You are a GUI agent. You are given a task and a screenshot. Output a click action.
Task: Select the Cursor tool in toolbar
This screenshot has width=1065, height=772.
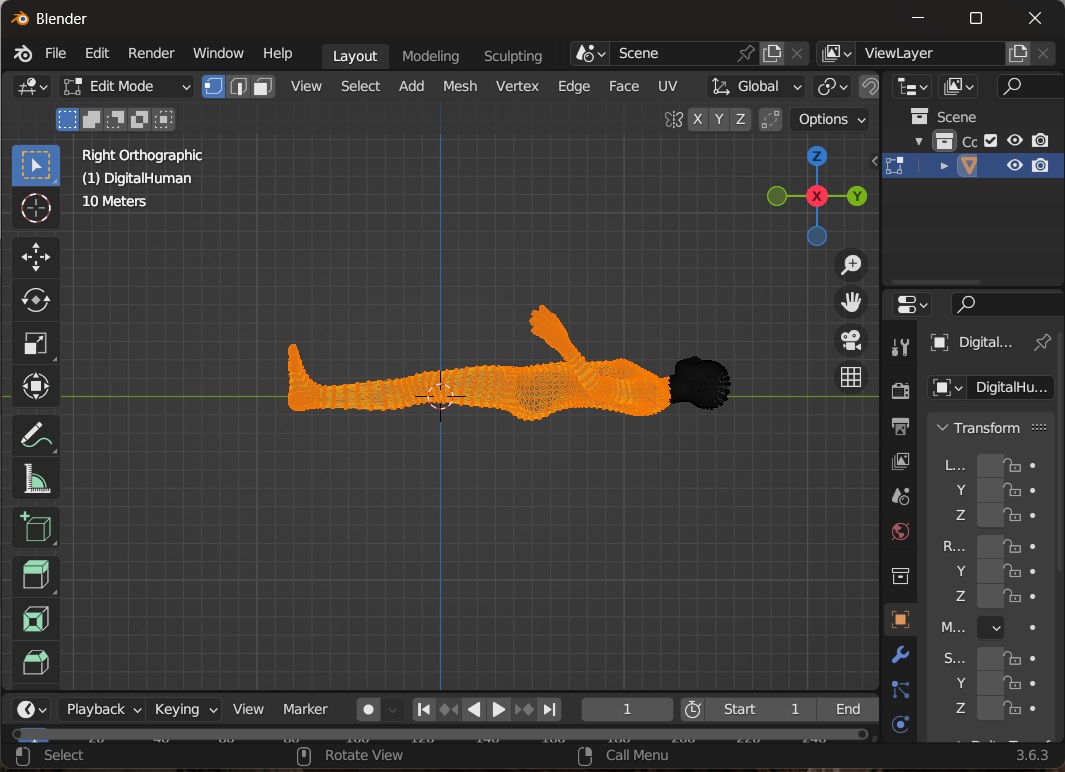tap(36, 208)
